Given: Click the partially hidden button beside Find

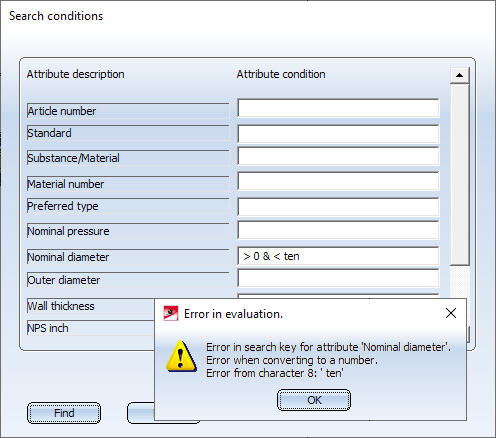Looking at the screenshot, I should click(x=141, y=413).
